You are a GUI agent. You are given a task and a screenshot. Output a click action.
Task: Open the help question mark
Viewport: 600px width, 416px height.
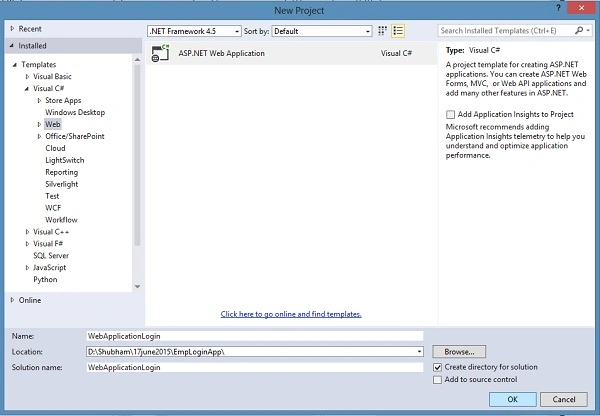pyautogui.click(x=559, y=8)
